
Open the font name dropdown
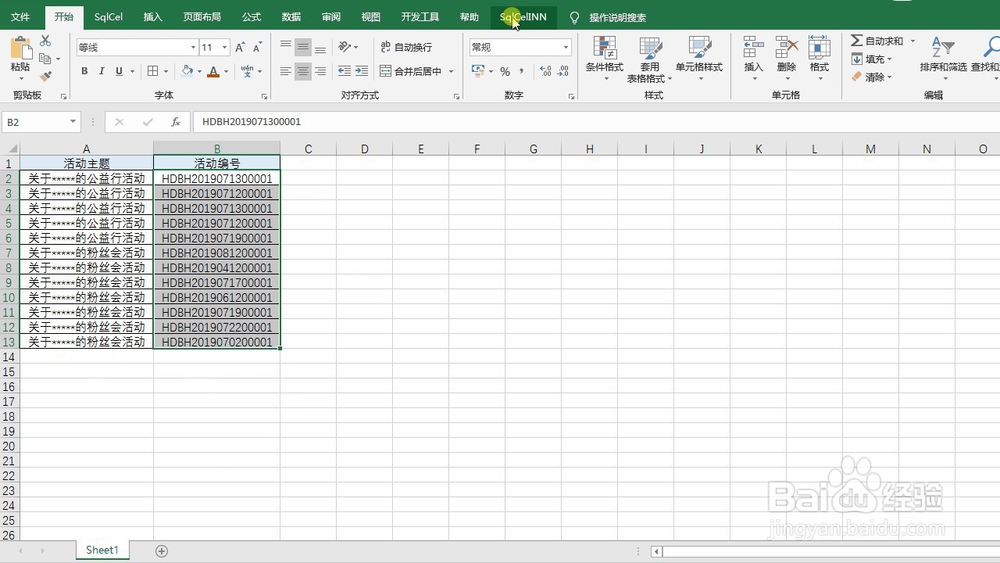193,48
